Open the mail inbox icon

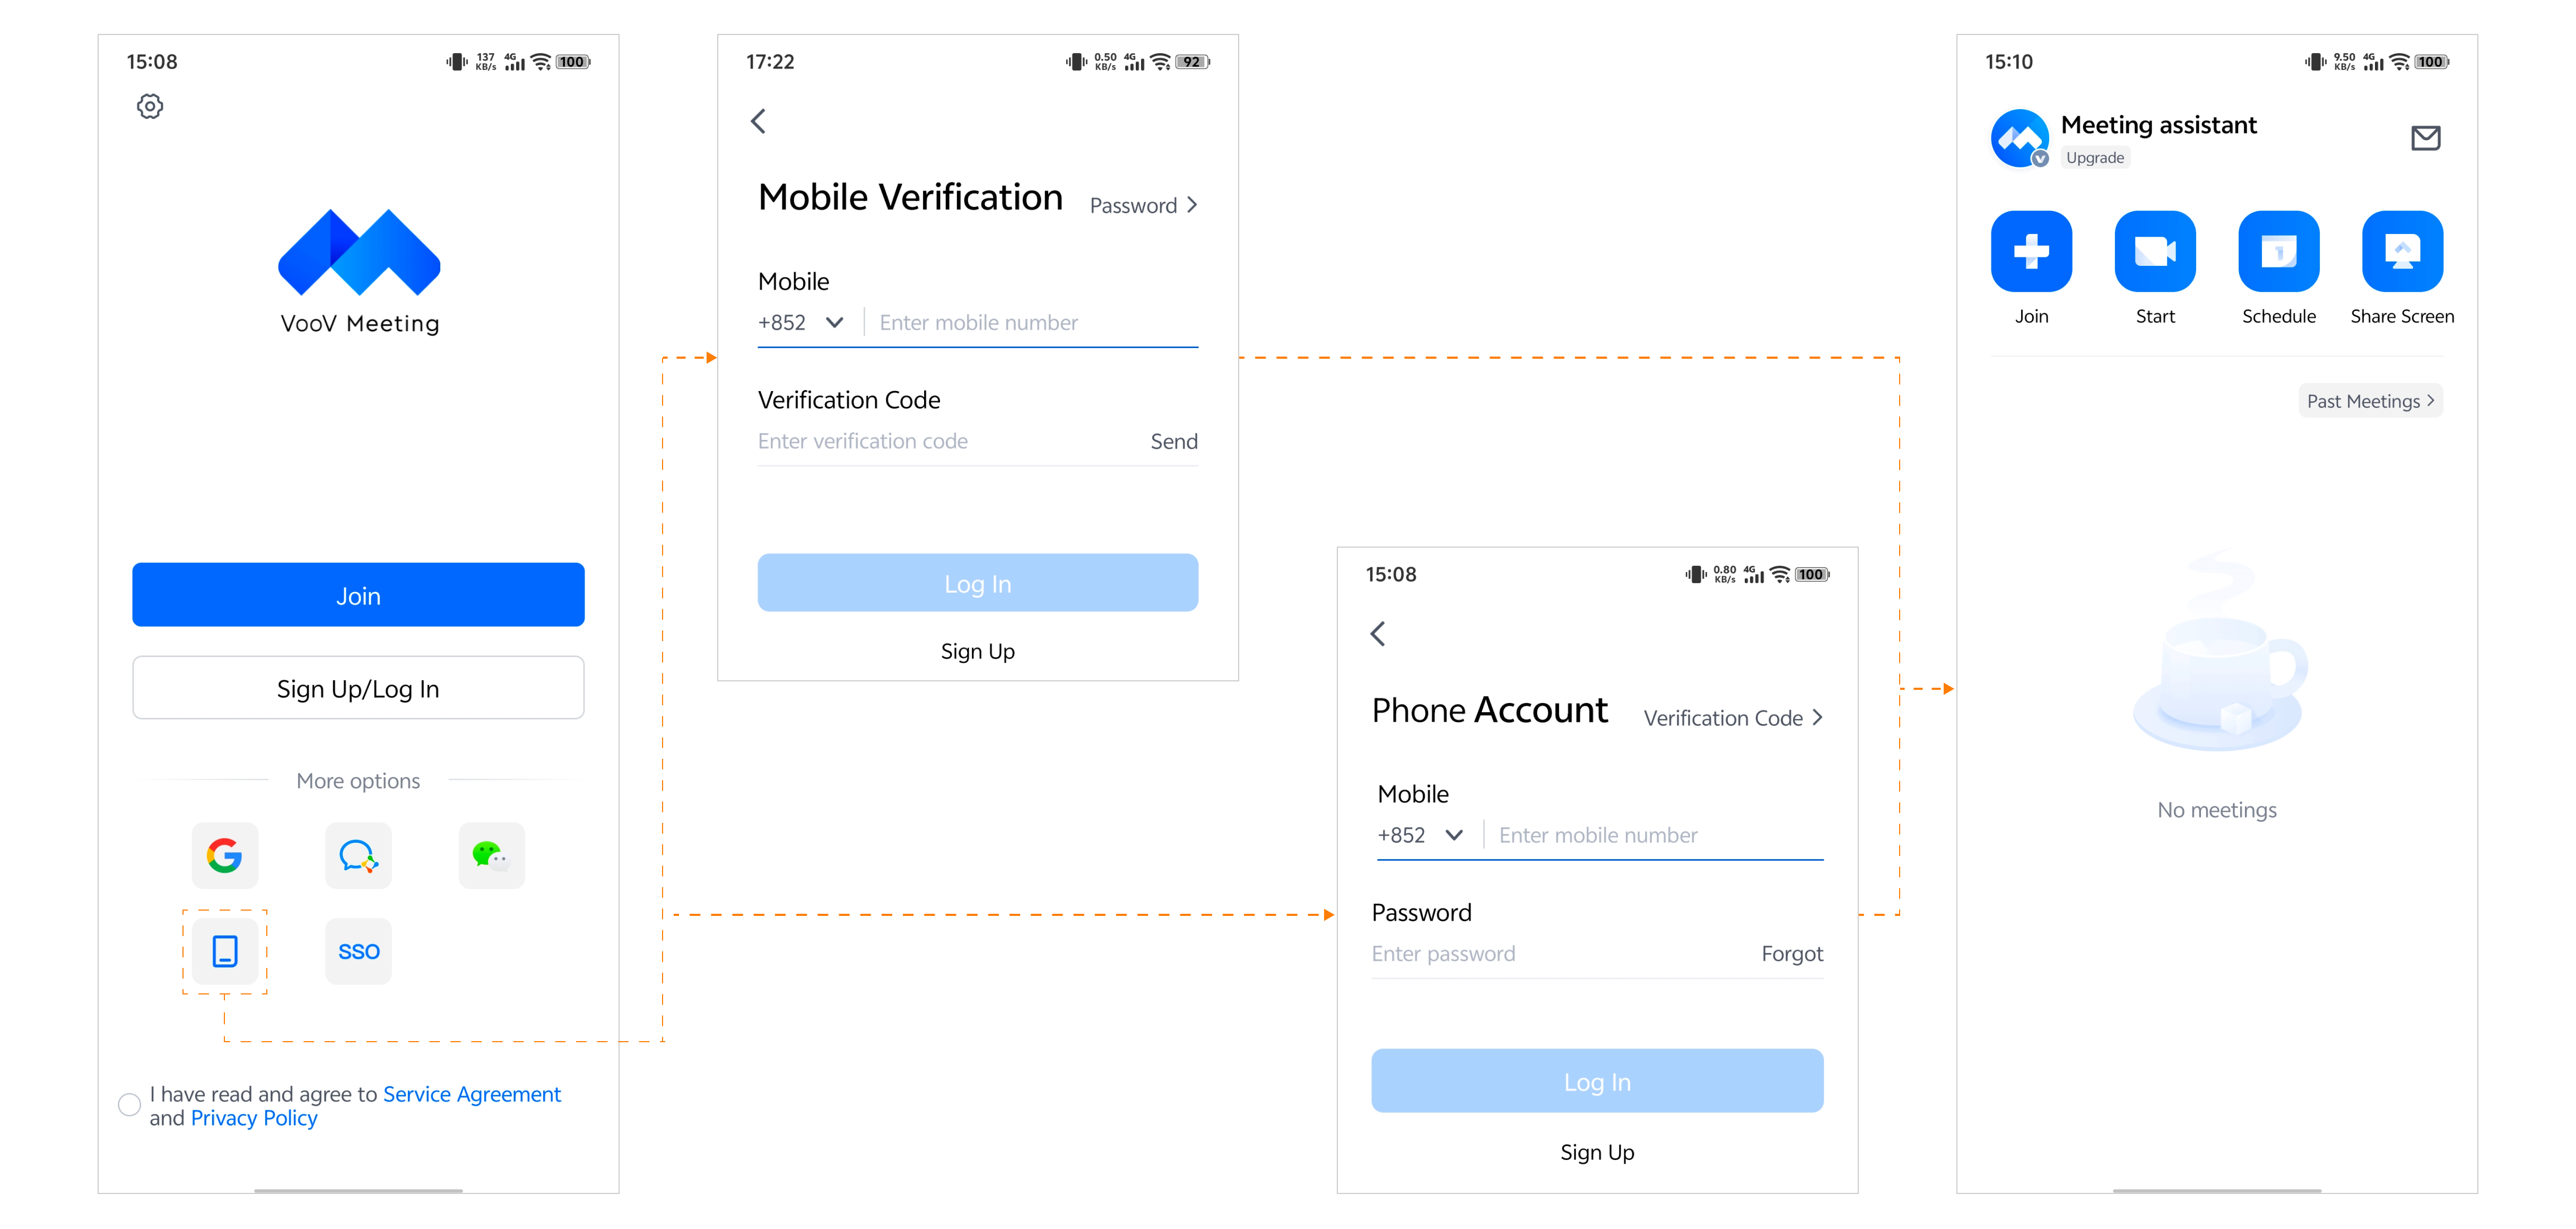(2425, 138)
